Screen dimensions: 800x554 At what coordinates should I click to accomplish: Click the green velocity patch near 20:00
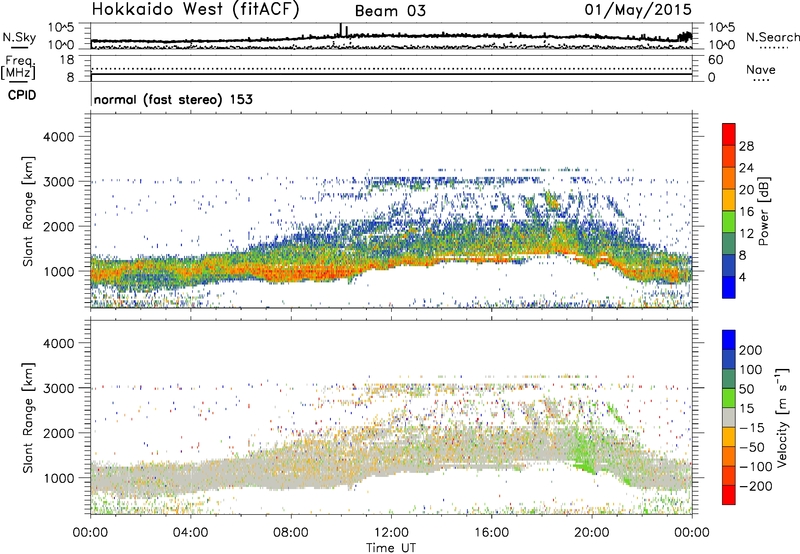click(582, 451)
